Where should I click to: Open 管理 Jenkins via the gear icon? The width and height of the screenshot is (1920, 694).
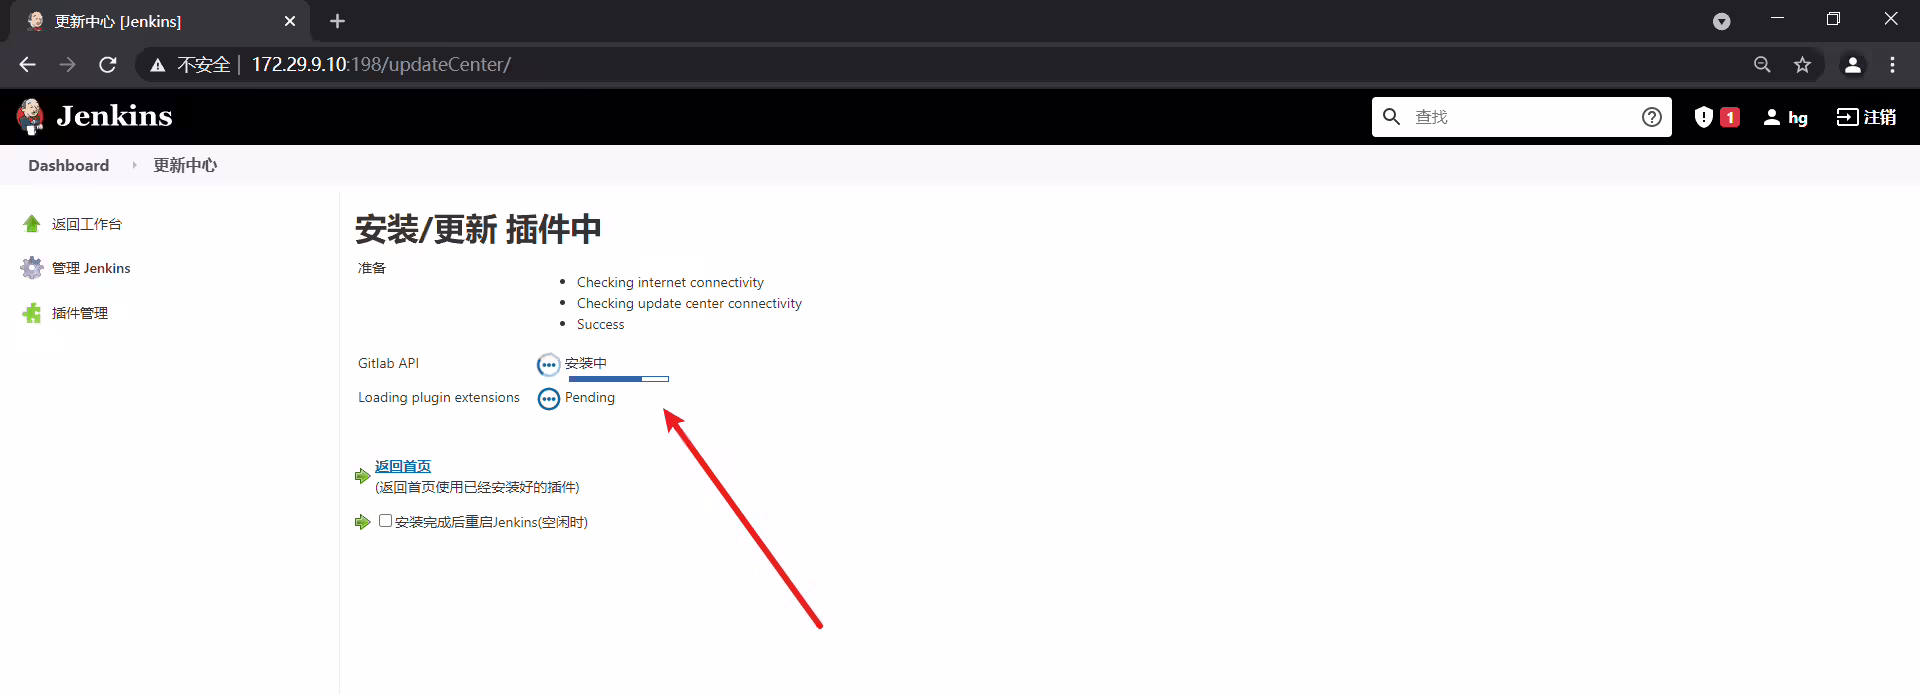pos(32,268)
